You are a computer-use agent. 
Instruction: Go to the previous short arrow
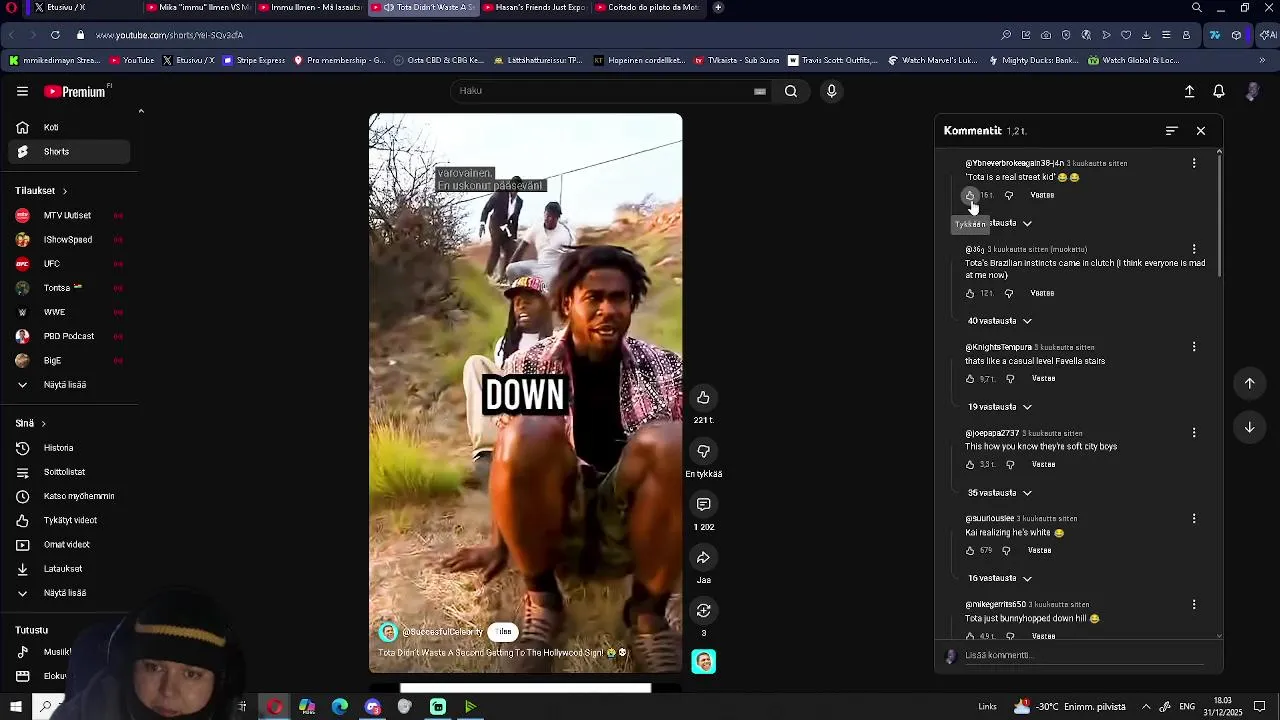click(x=1249, y=383)
